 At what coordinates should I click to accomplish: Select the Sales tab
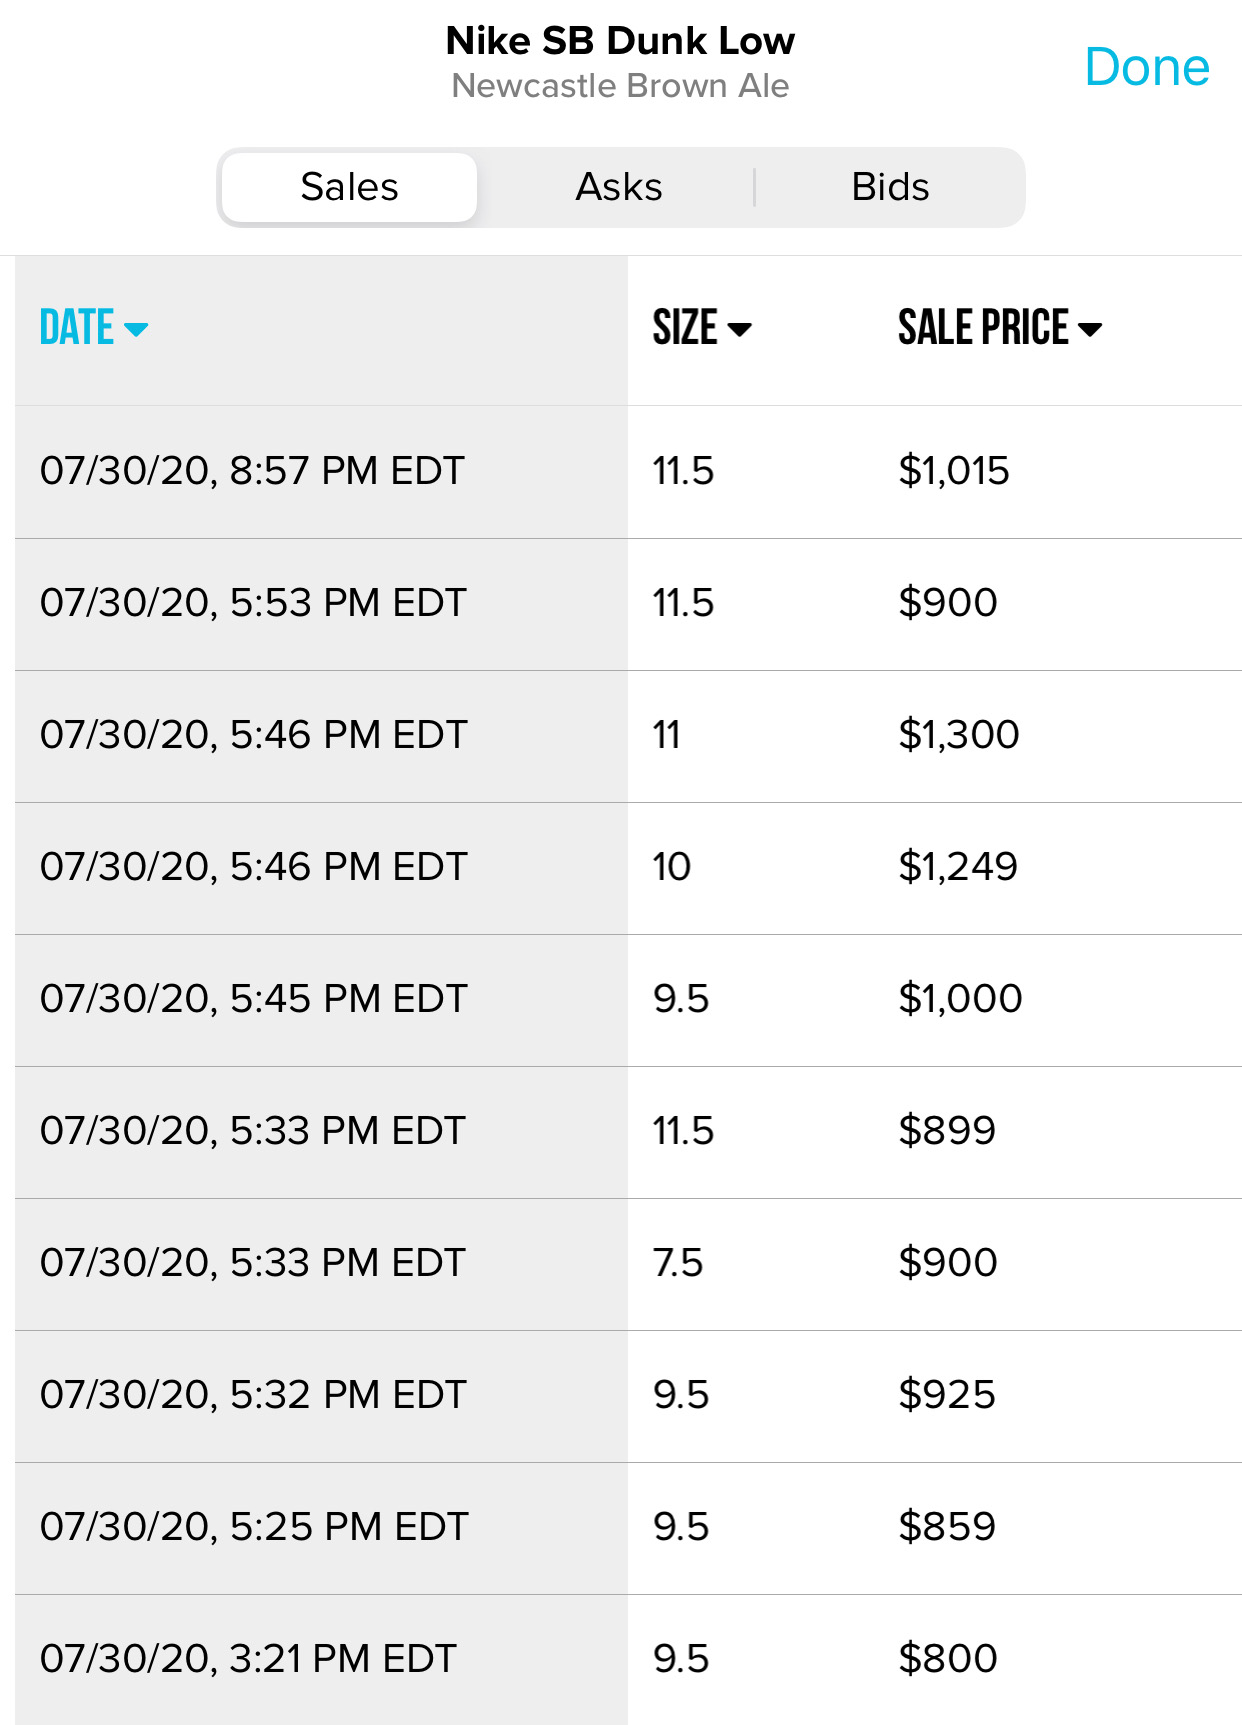[x=349, y=187]
